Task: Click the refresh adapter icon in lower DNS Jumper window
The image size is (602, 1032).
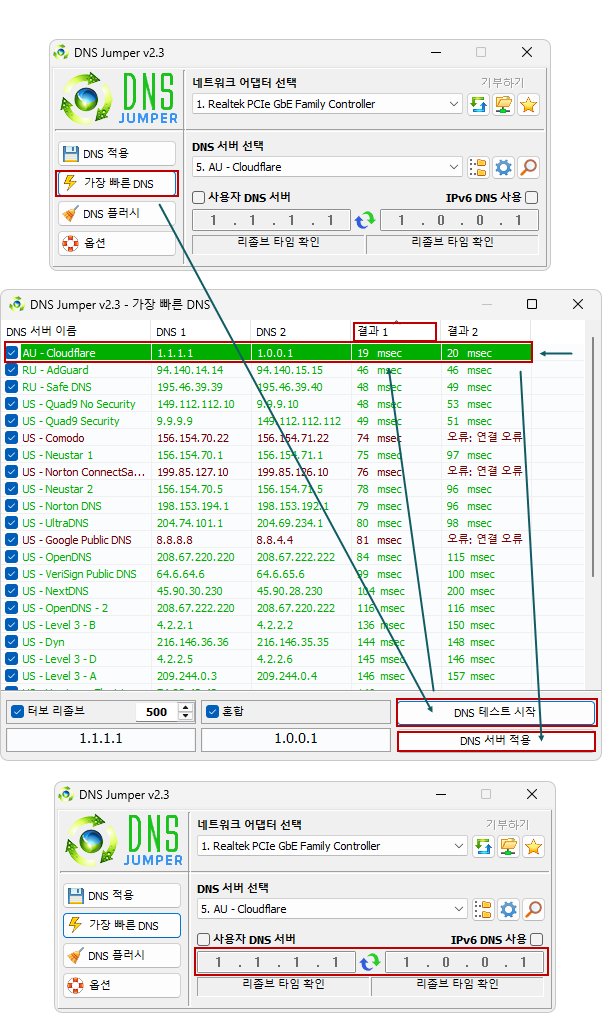Action: 484,846
